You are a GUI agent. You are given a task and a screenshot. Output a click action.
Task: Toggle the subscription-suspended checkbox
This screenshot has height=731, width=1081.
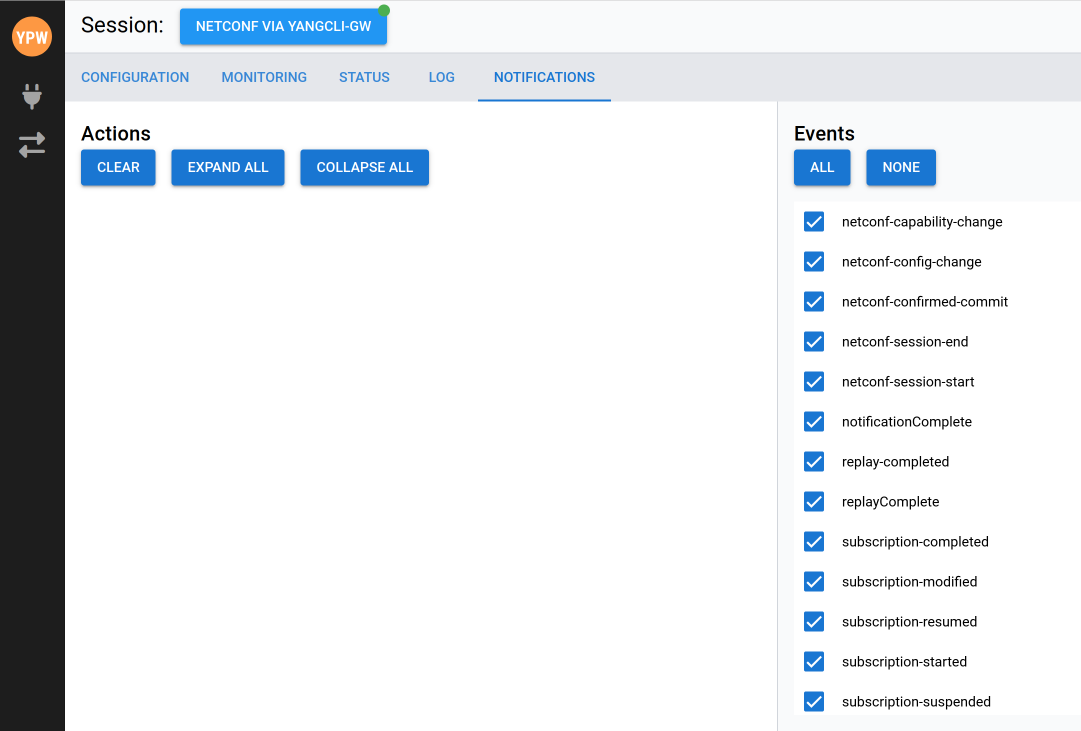[x=814, y=702]
